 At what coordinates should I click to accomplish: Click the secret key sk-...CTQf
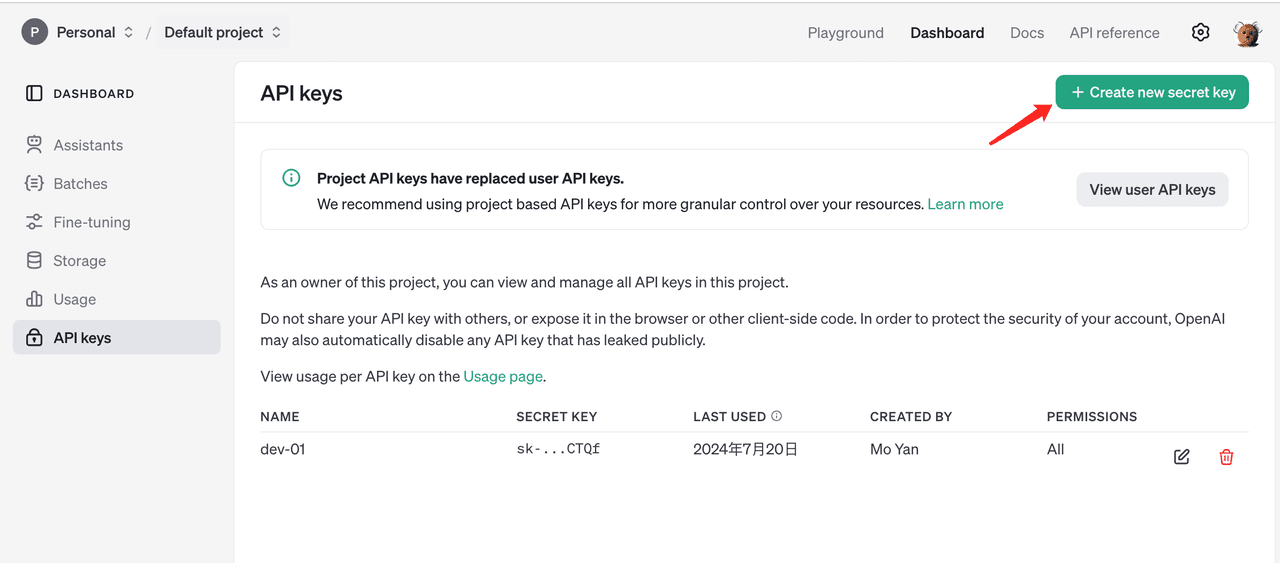[x=558, y=449]
